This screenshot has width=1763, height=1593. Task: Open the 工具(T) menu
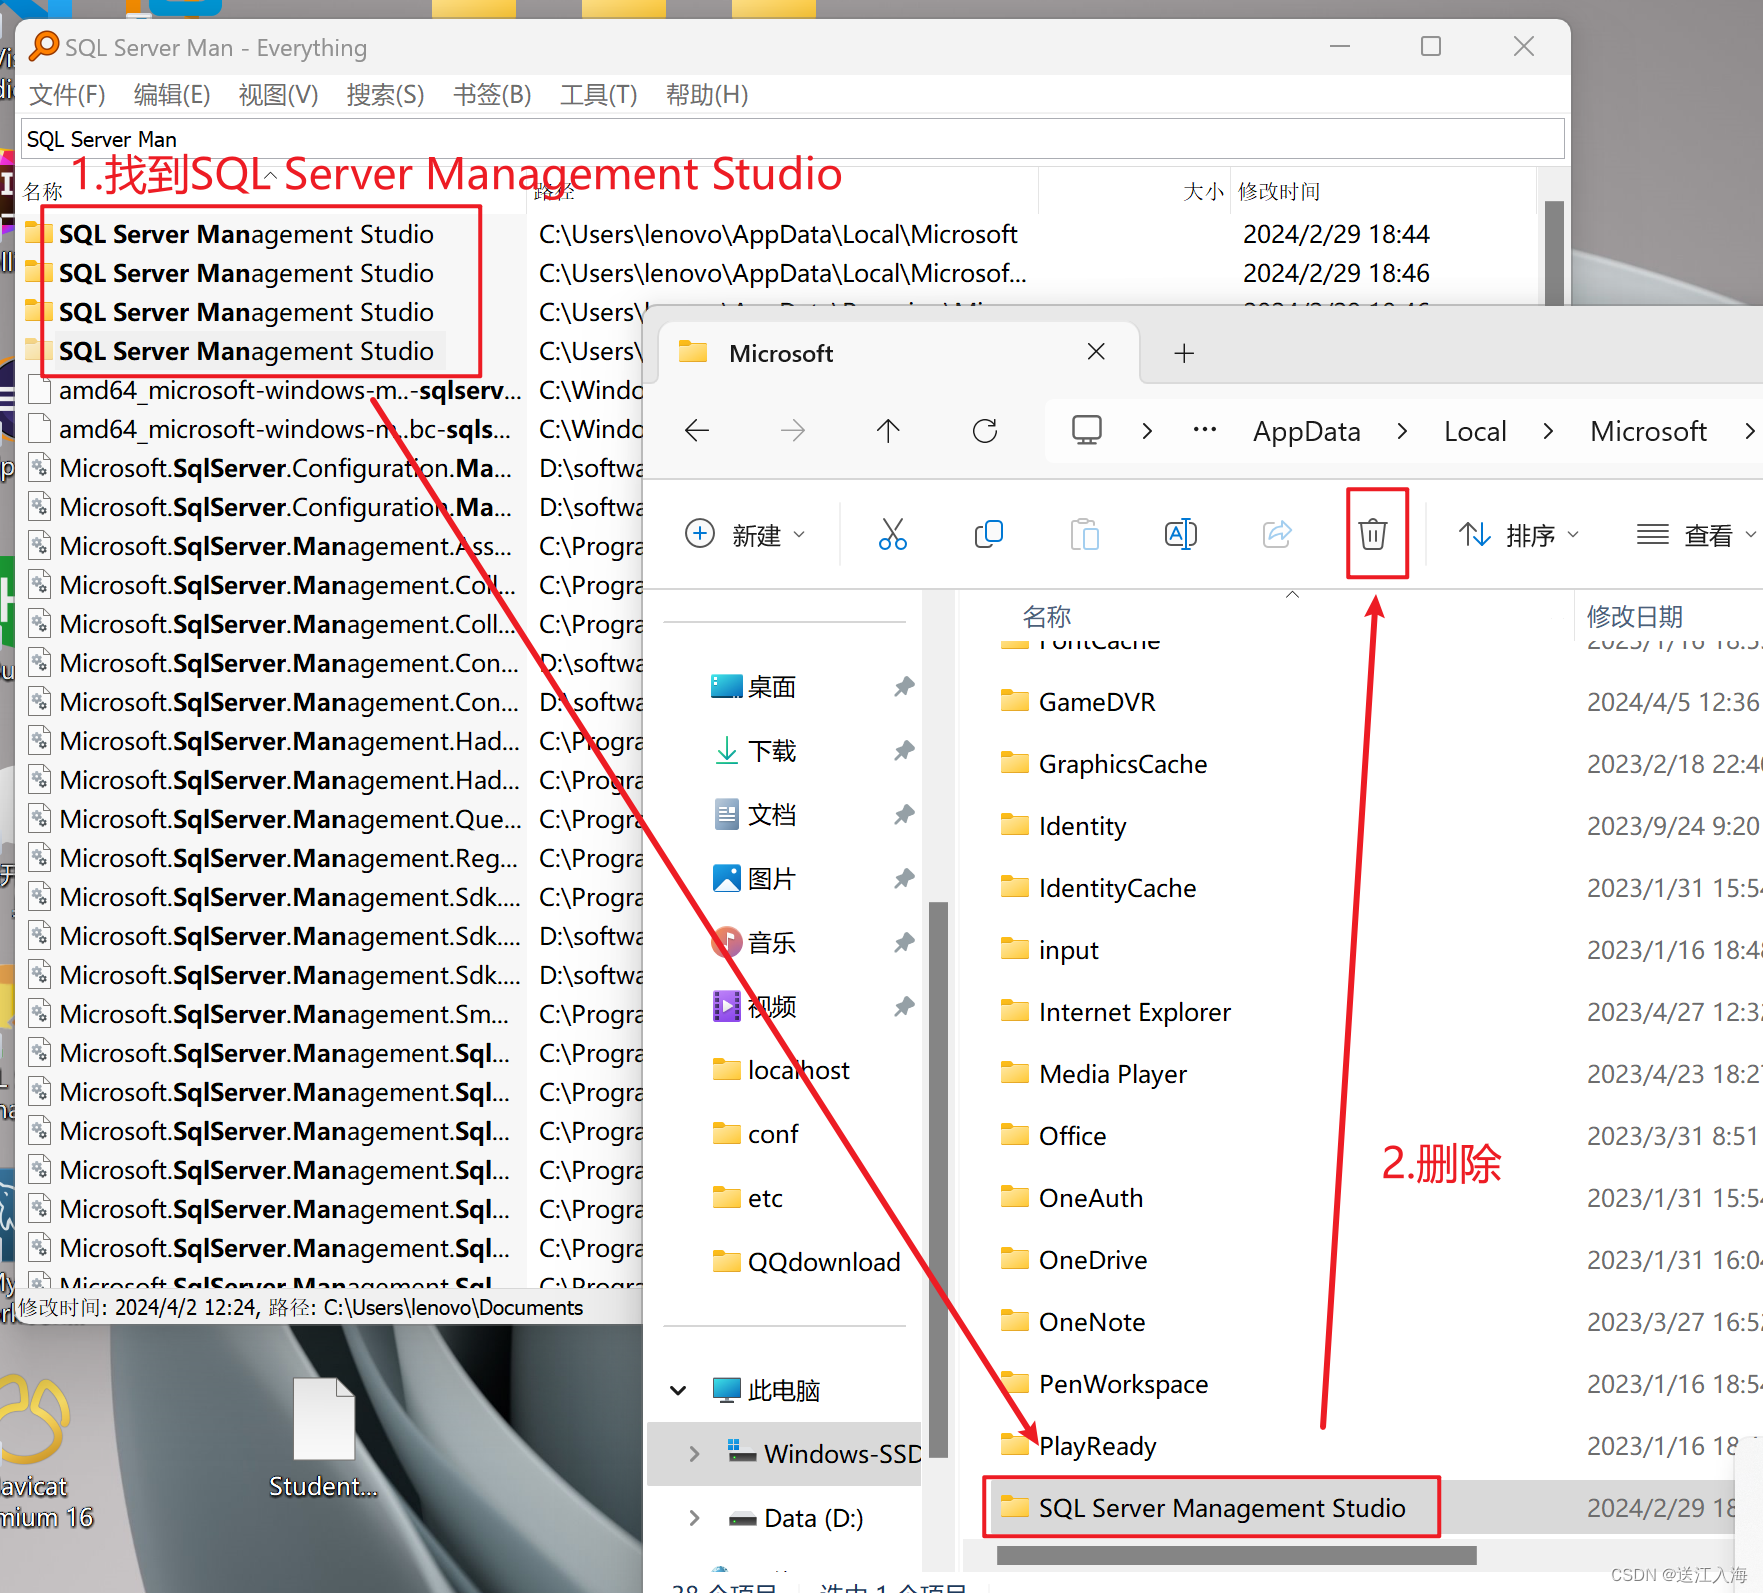(x=598, y=95)
